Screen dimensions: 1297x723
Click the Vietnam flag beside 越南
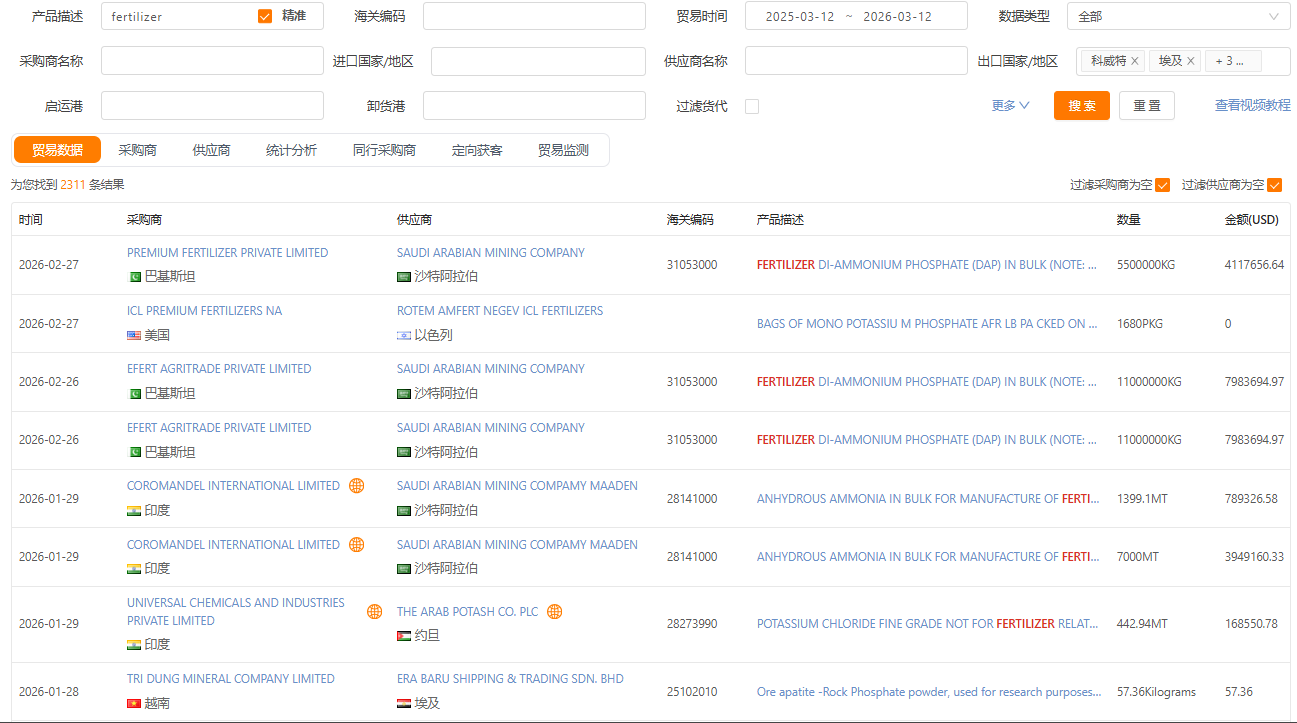134,704
